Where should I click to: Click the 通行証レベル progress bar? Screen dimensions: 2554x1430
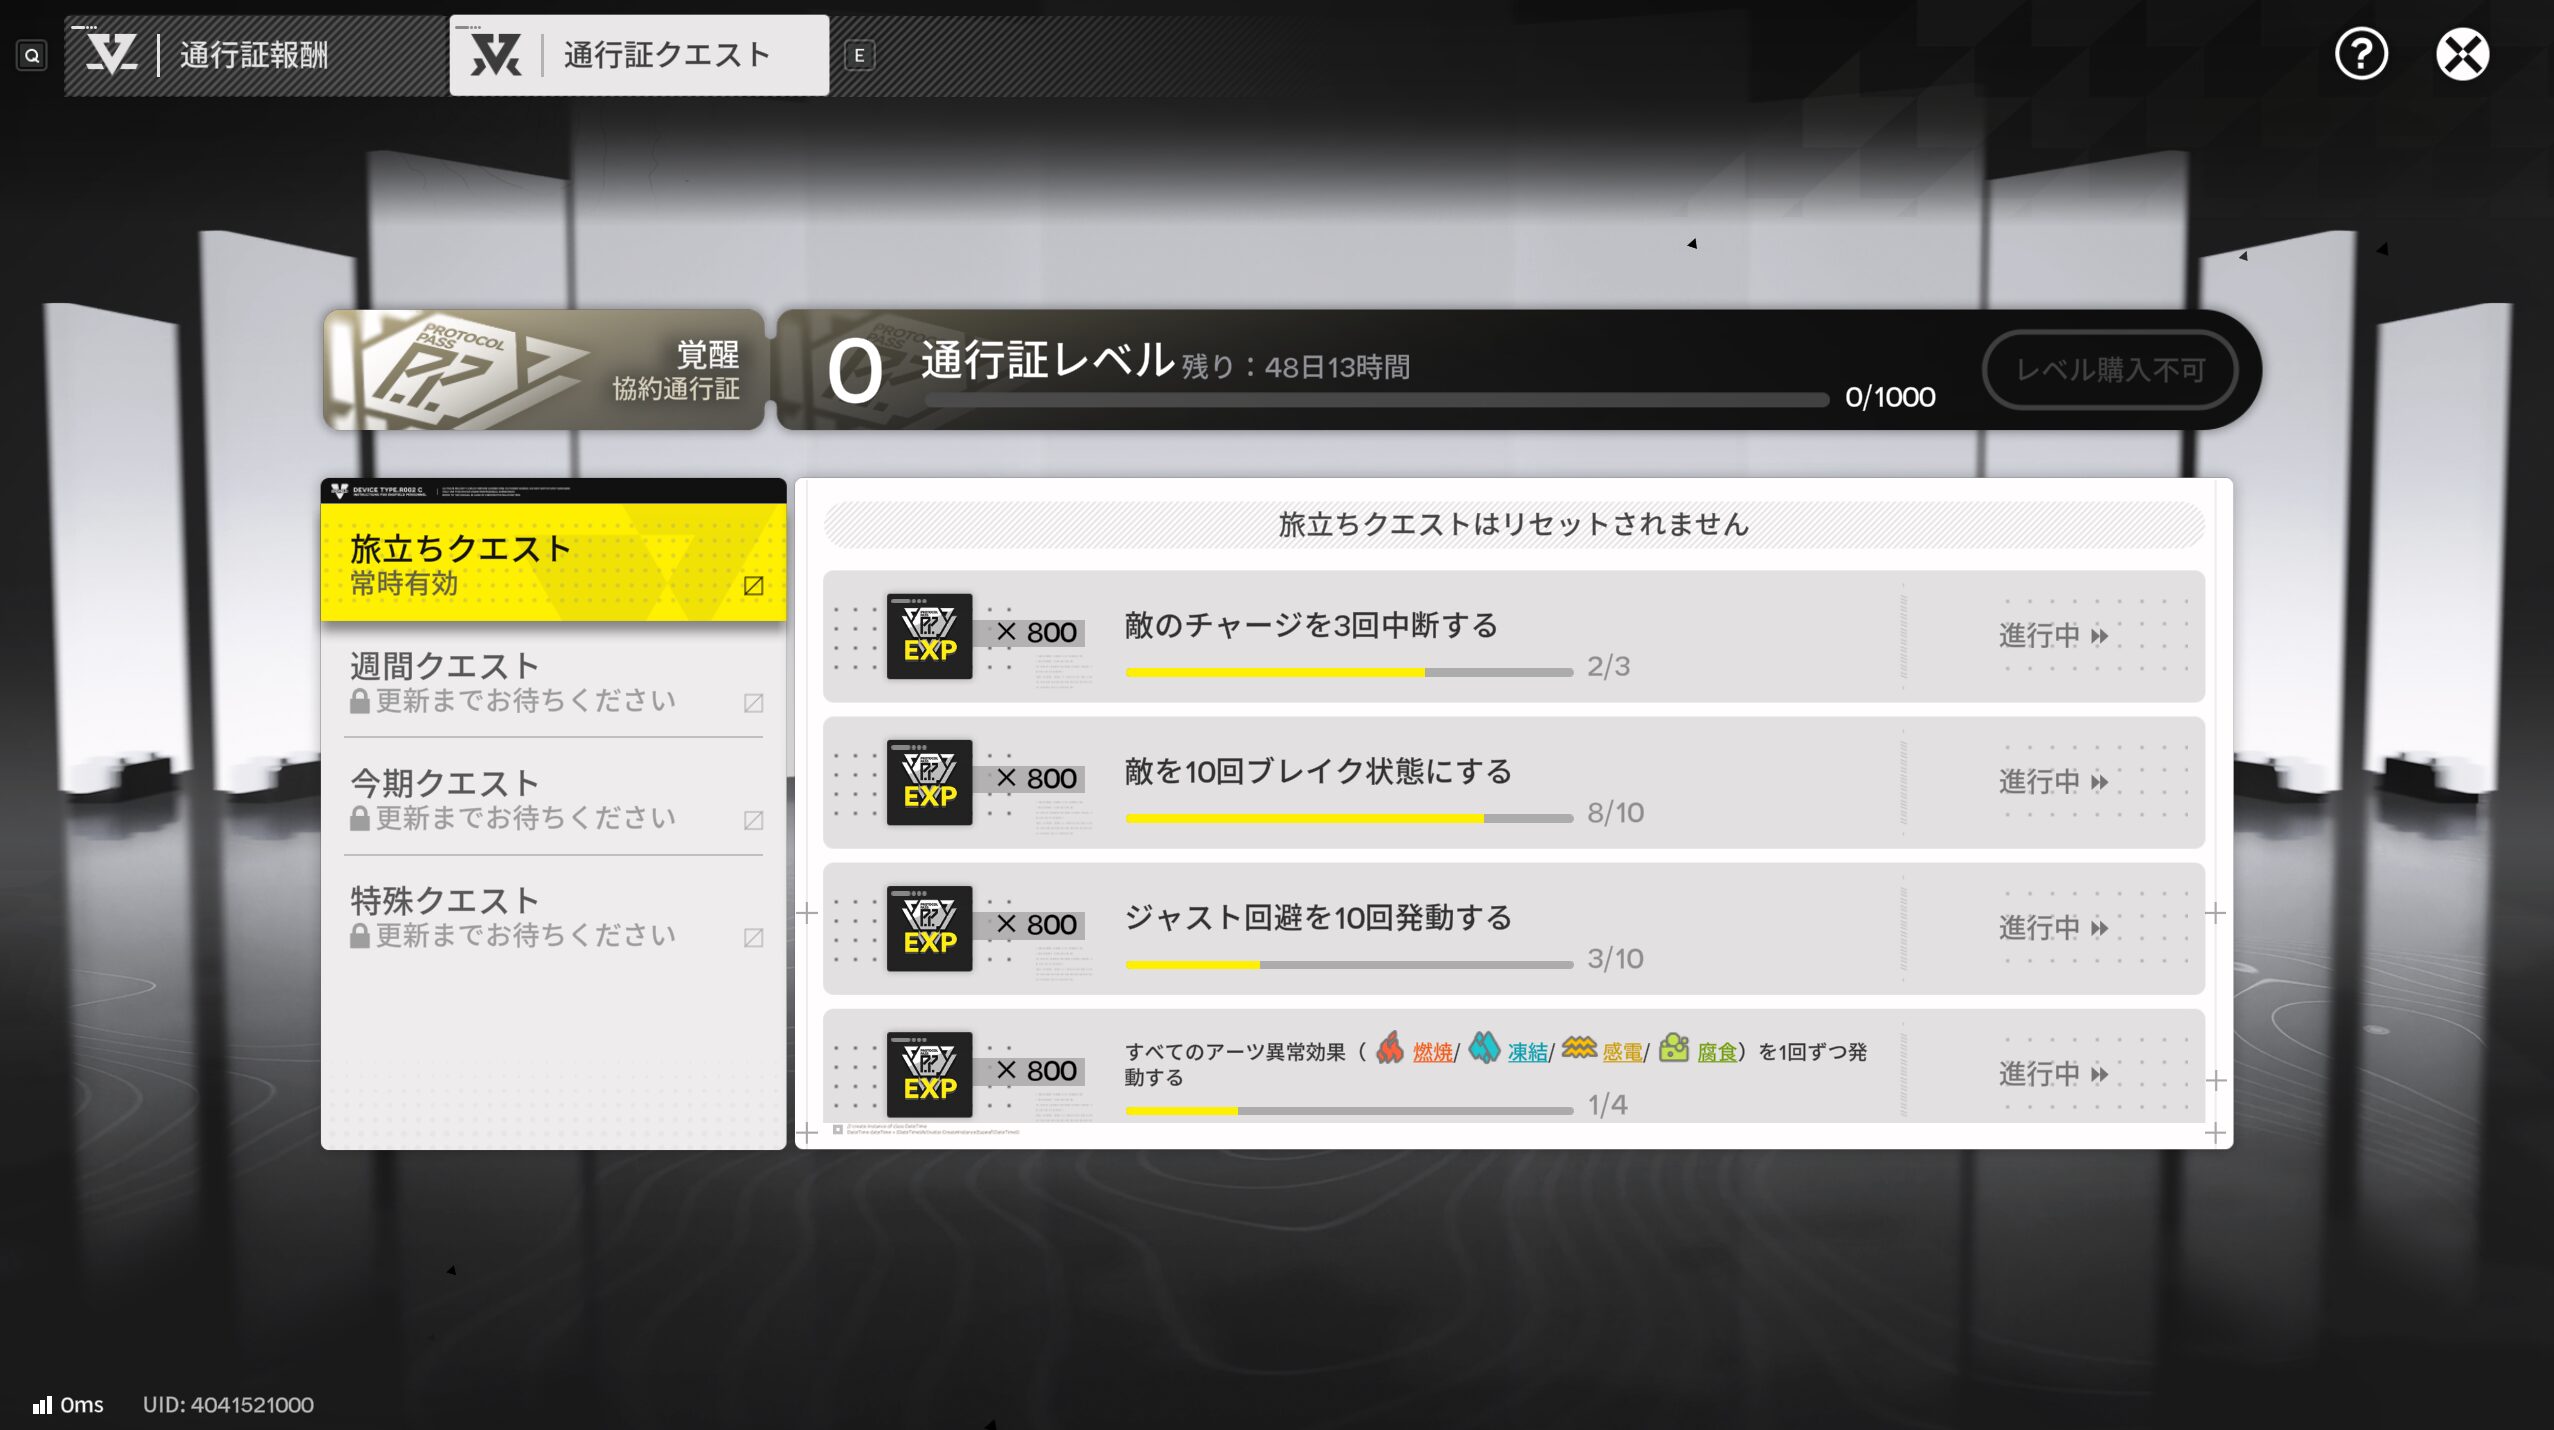coord(1376,400)
